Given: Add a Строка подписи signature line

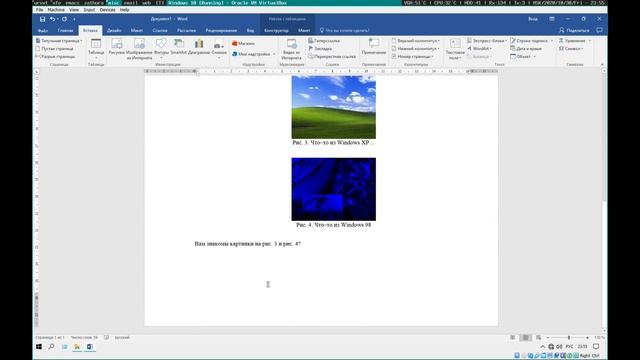Looking at the screenshot, I should pyautogui.click(x=531, y=41).
